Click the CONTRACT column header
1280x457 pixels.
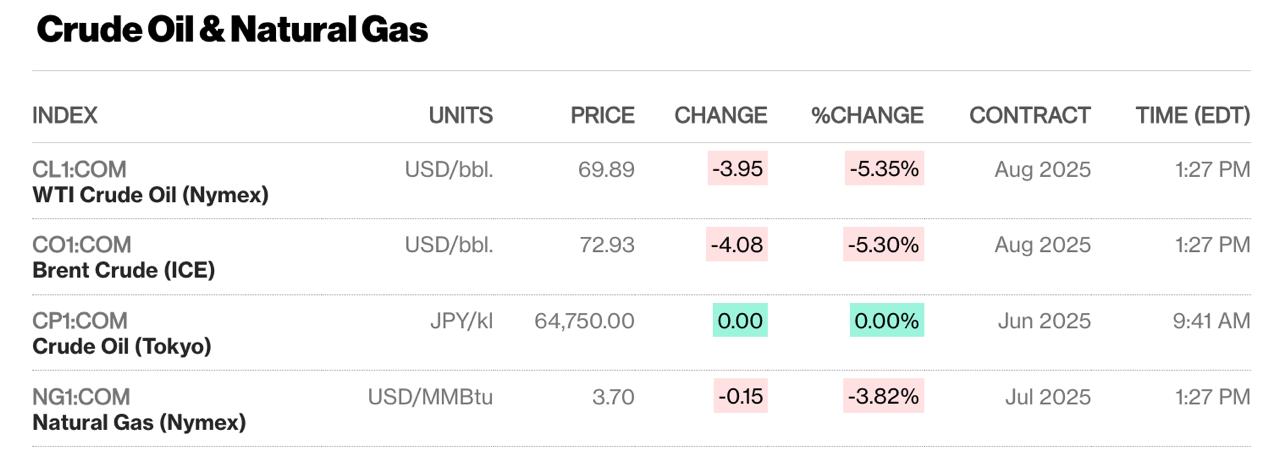[1029, 115]
